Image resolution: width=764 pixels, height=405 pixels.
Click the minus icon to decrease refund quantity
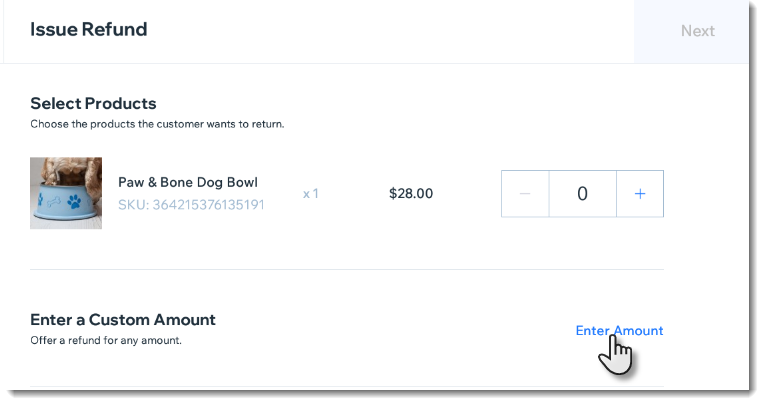click(x=525, y=193)
